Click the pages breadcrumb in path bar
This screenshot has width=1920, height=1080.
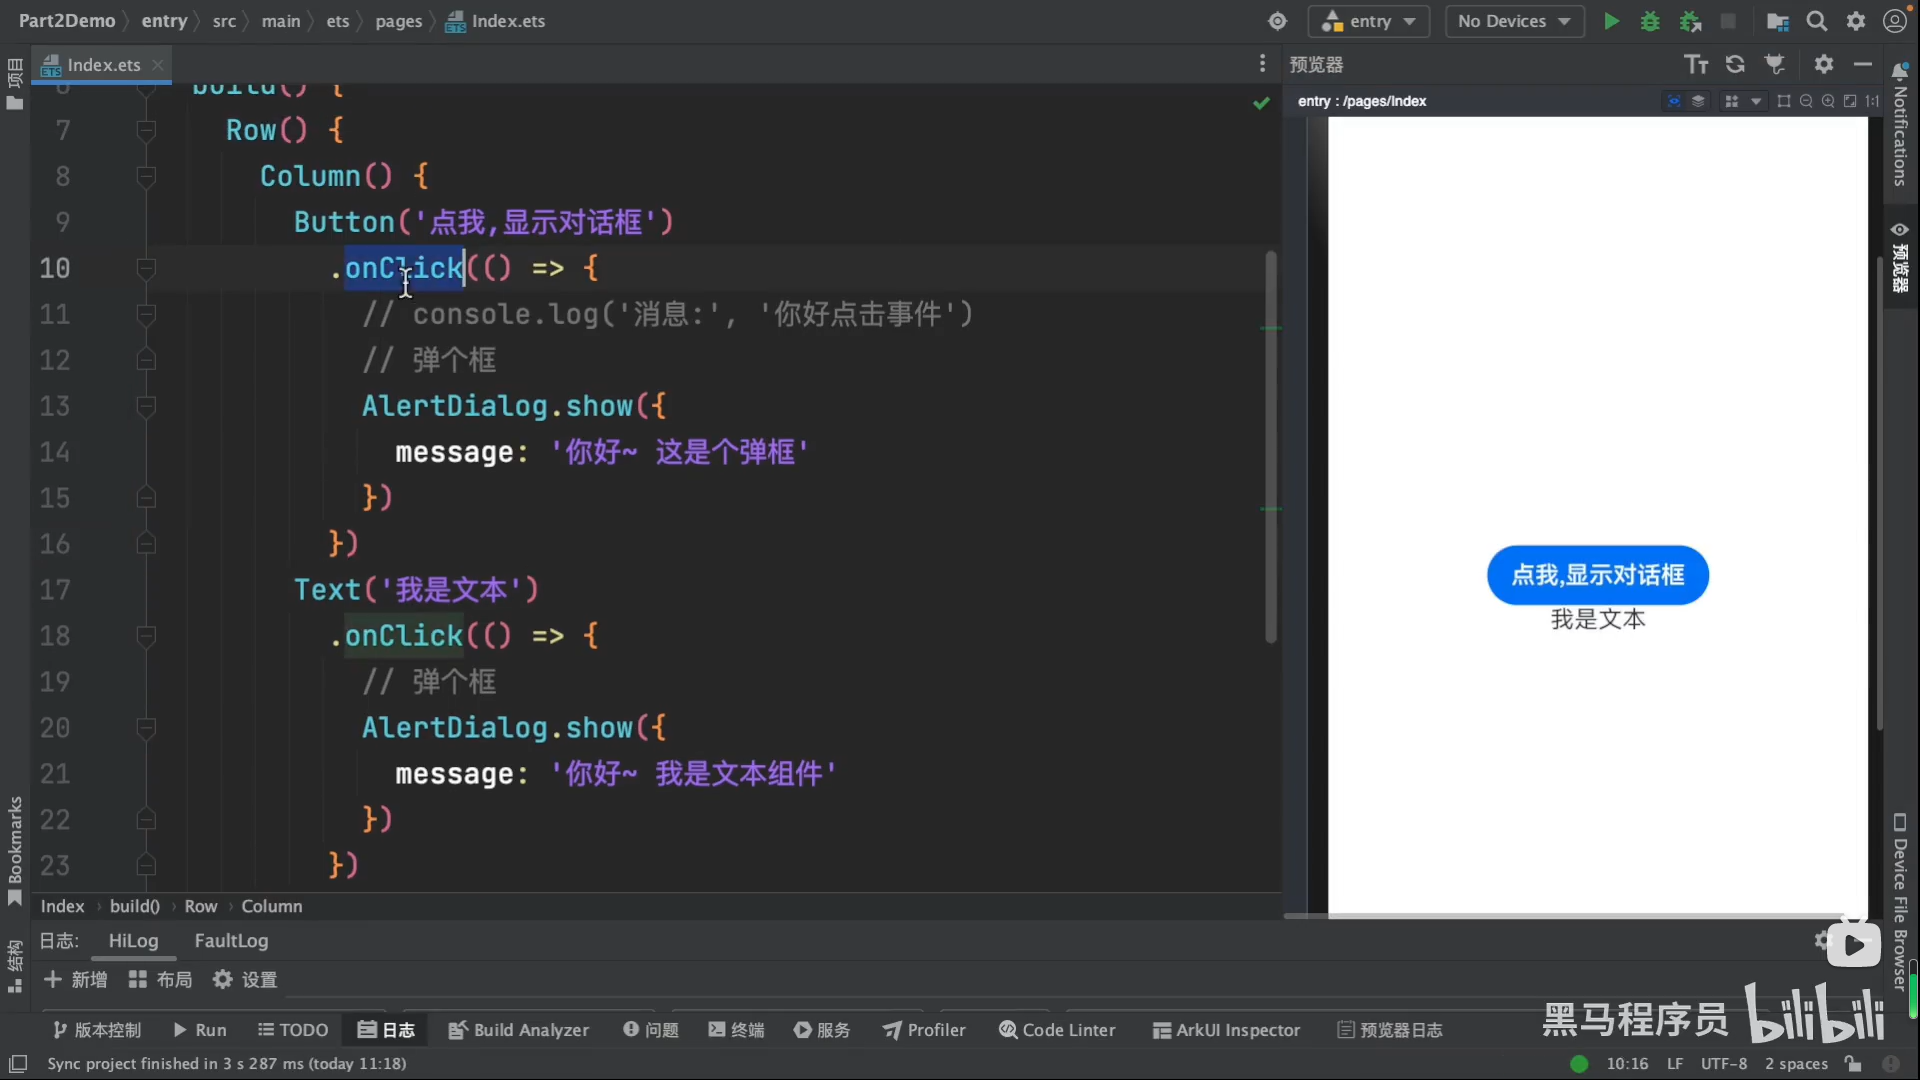398,21
